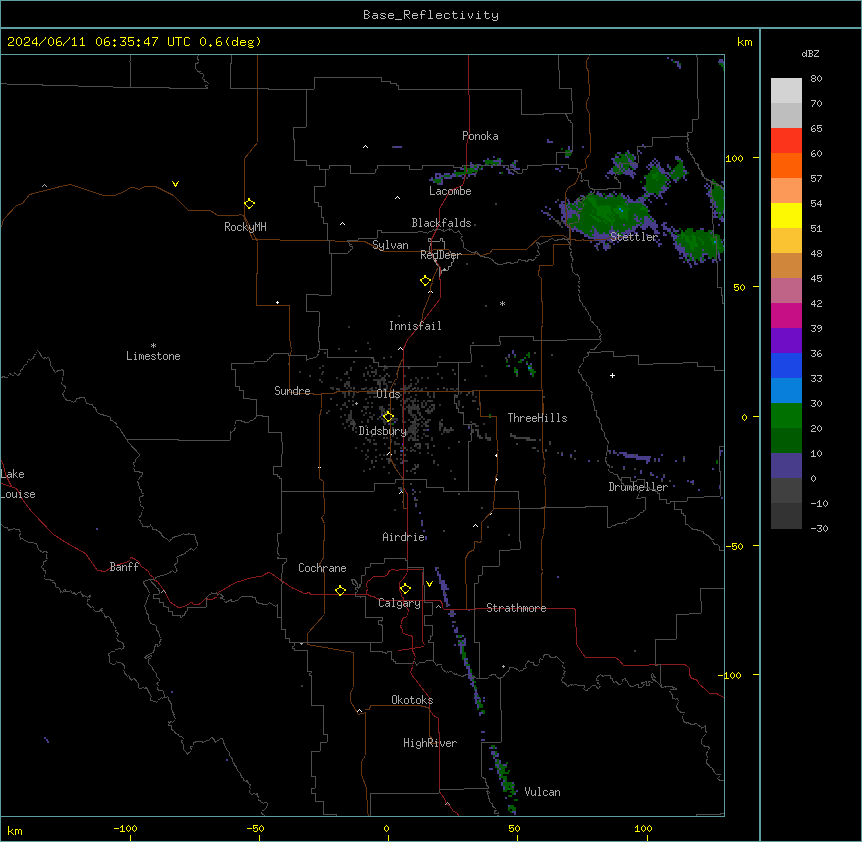Select yellow diamond marker right of Cochrane

(340, 590)
